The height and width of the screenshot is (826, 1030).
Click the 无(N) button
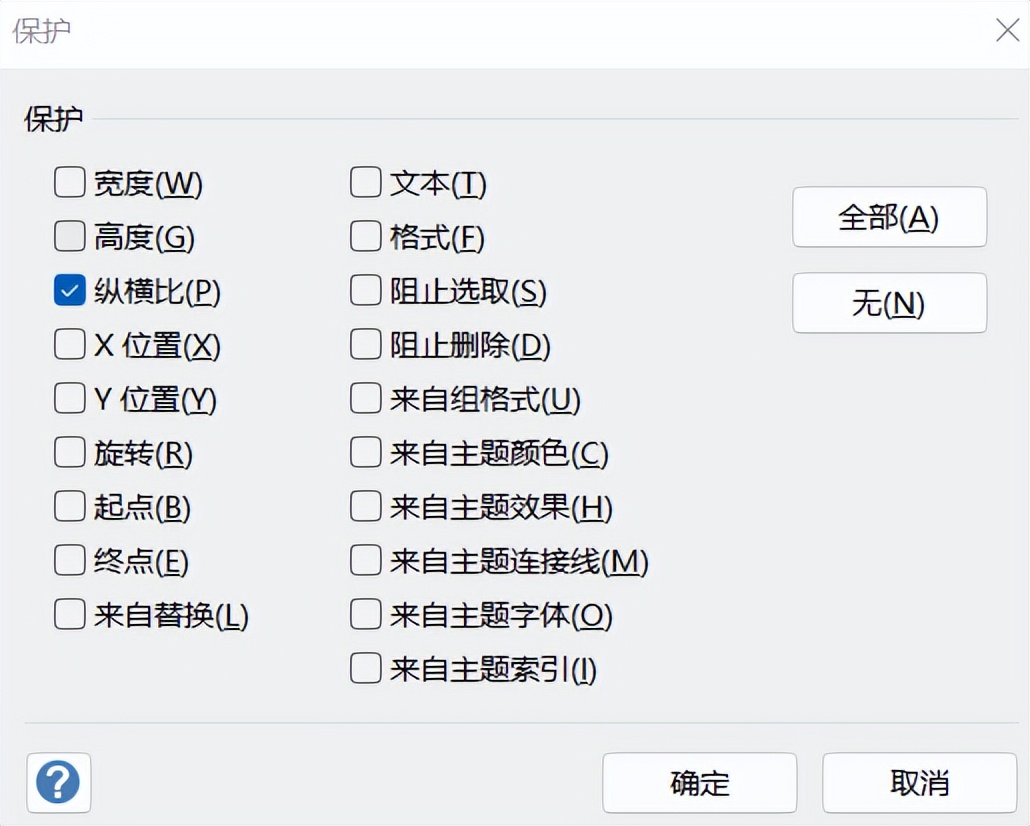889,303
